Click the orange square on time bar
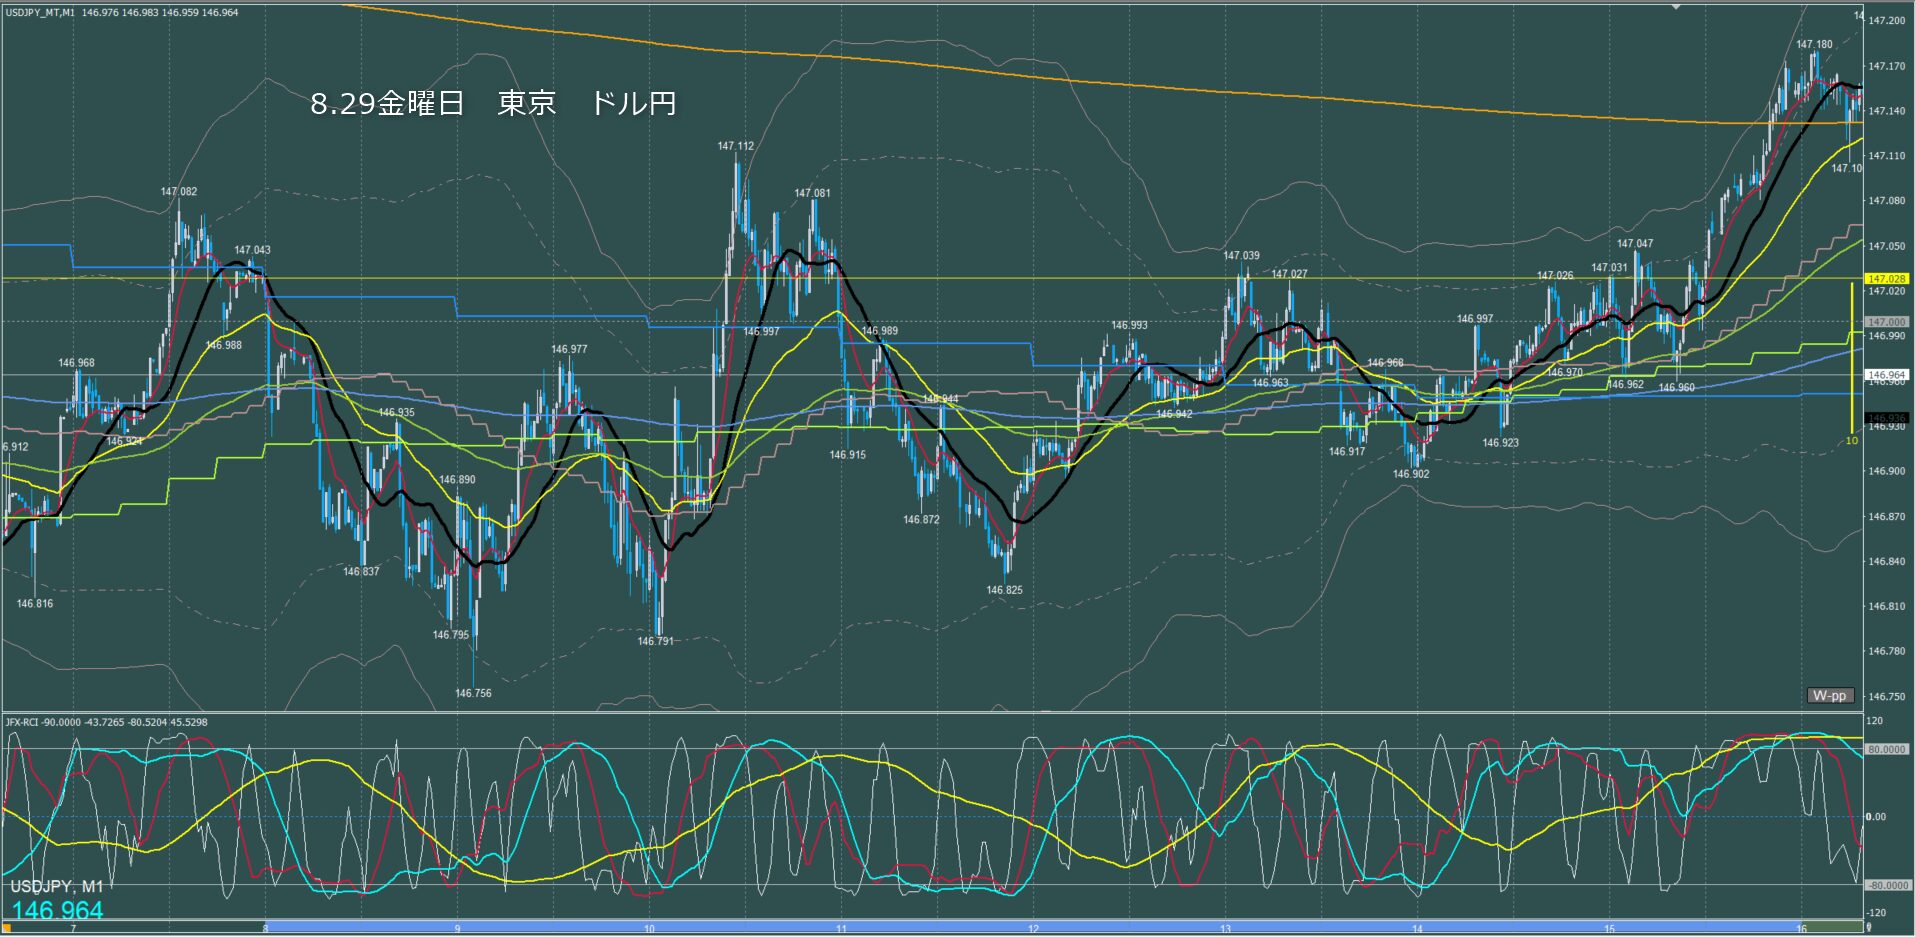 pyautogui.click(x=6, y=929)
